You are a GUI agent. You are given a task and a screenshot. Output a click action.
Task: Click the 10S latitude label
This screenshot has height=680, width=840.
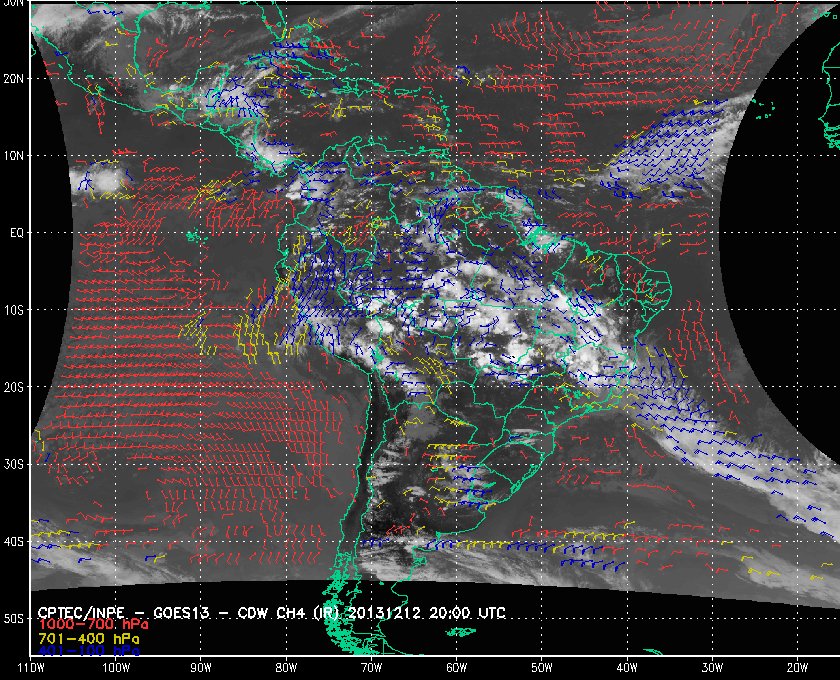13,310
